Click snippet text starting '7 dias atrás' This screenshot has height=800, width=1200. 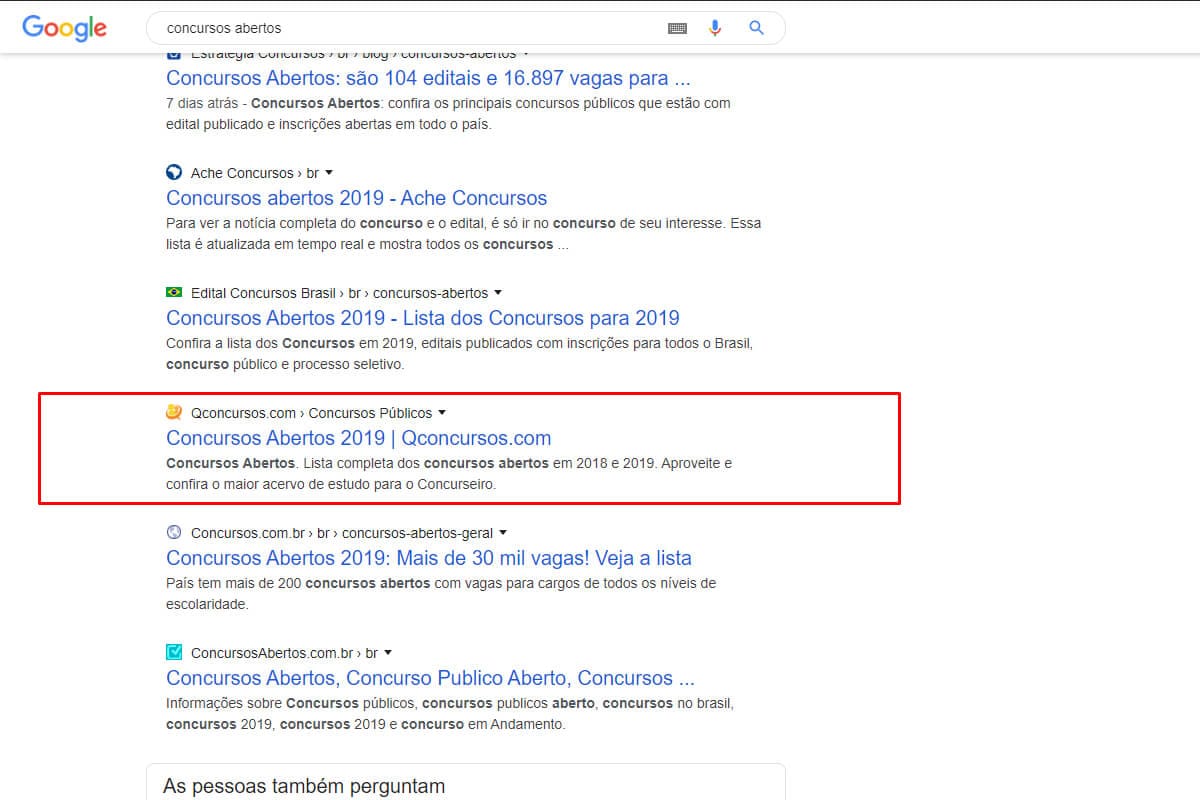click(448, 114)
